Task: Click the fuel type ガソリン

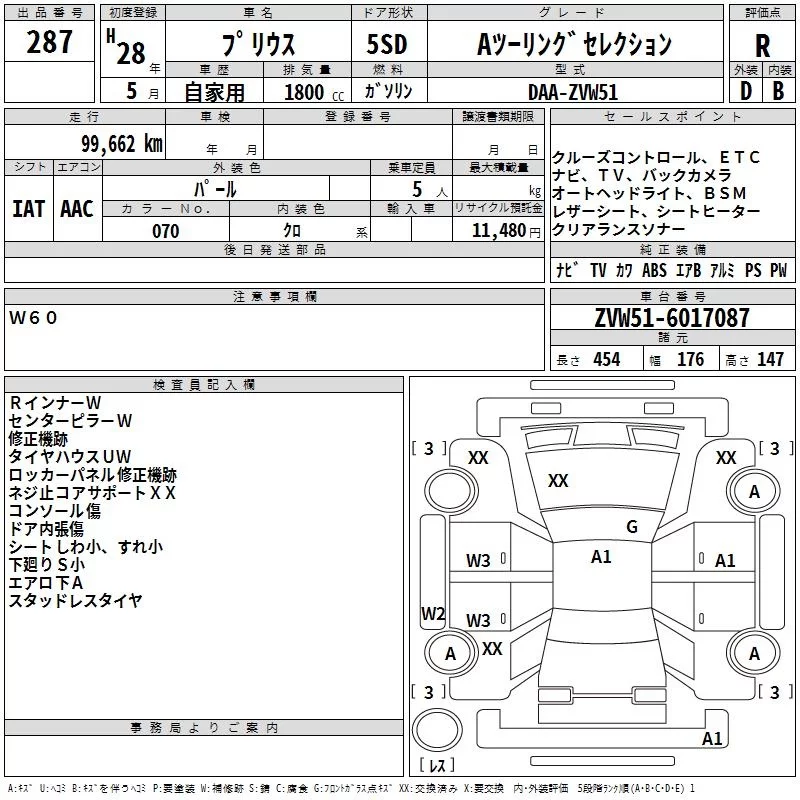Action: [x=388, y=91]
